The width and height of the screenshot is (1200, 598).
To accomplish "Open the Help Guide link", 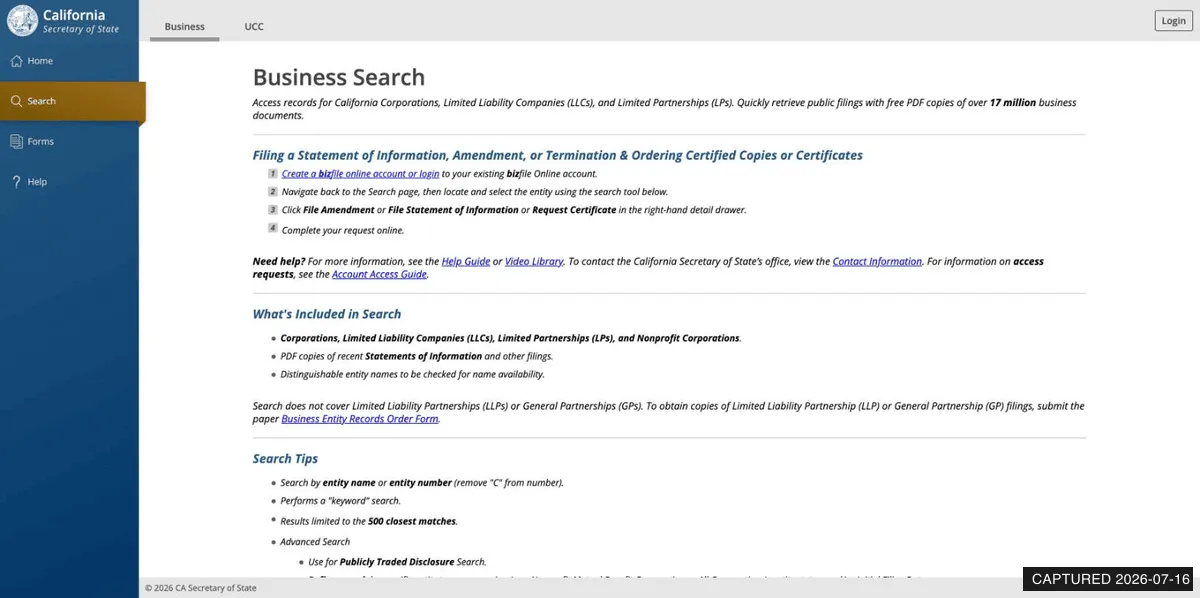I will tap(466, 262).
